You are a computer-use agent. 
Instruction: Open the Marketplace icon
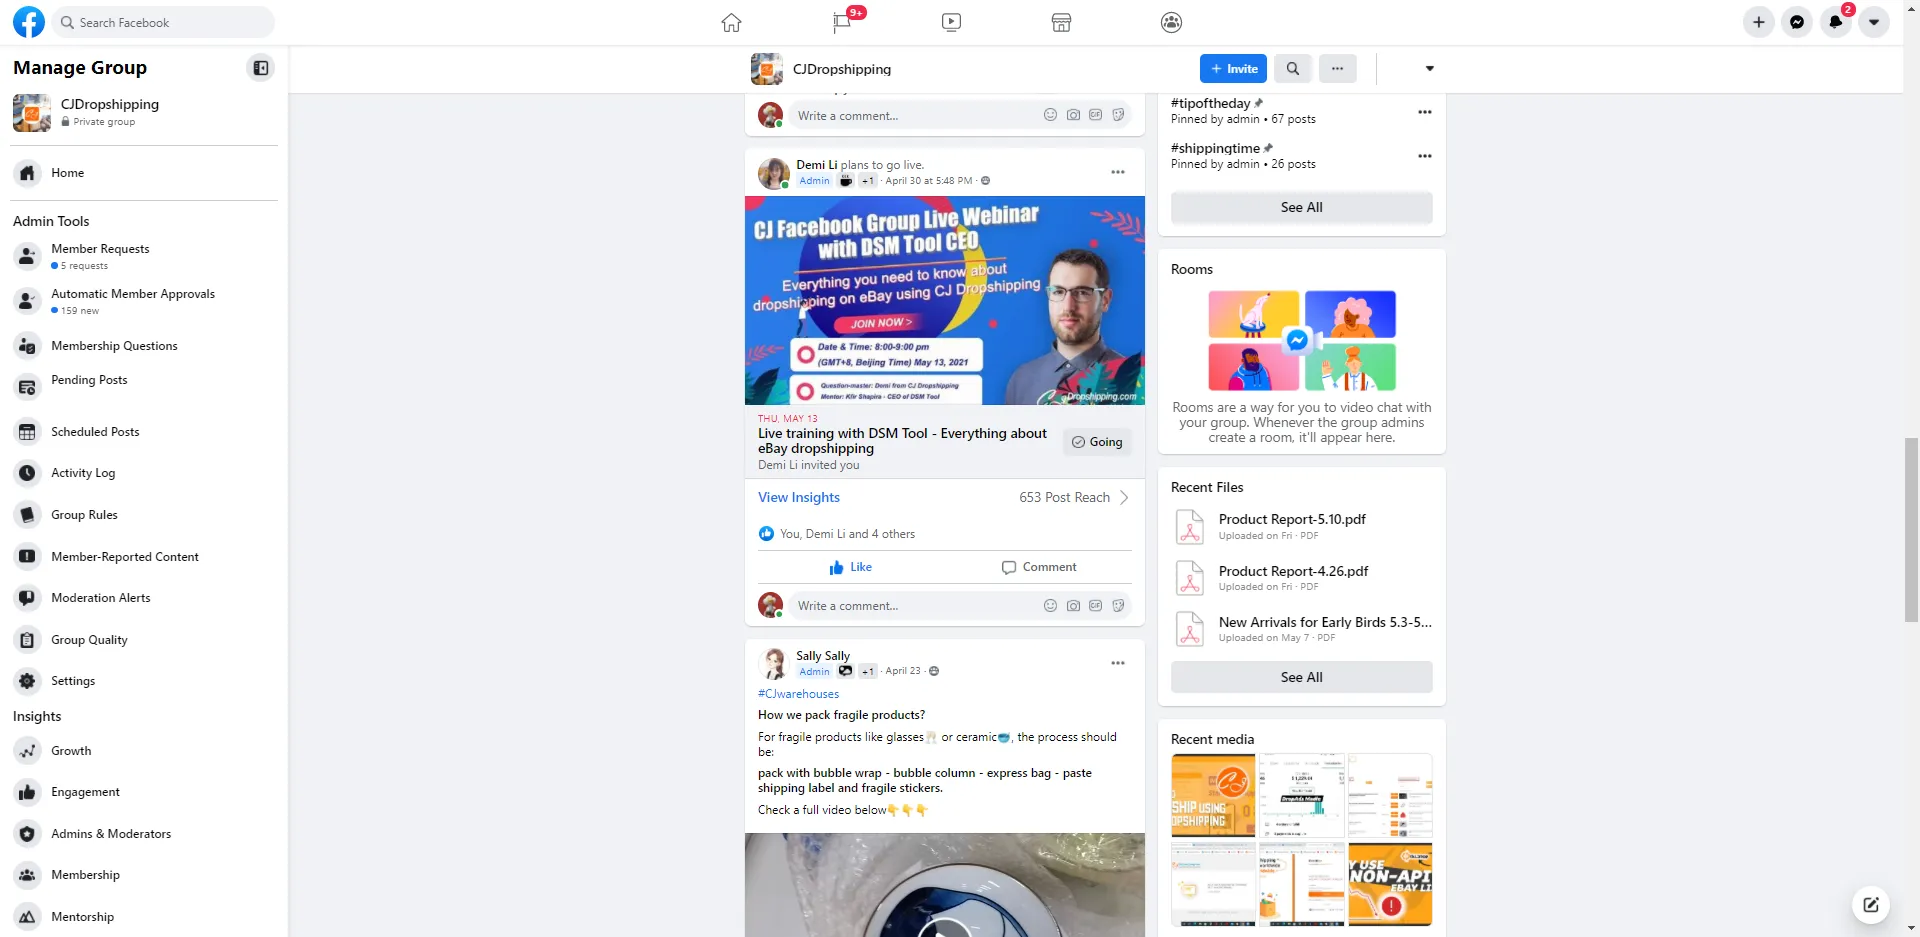coord(1061,22)
